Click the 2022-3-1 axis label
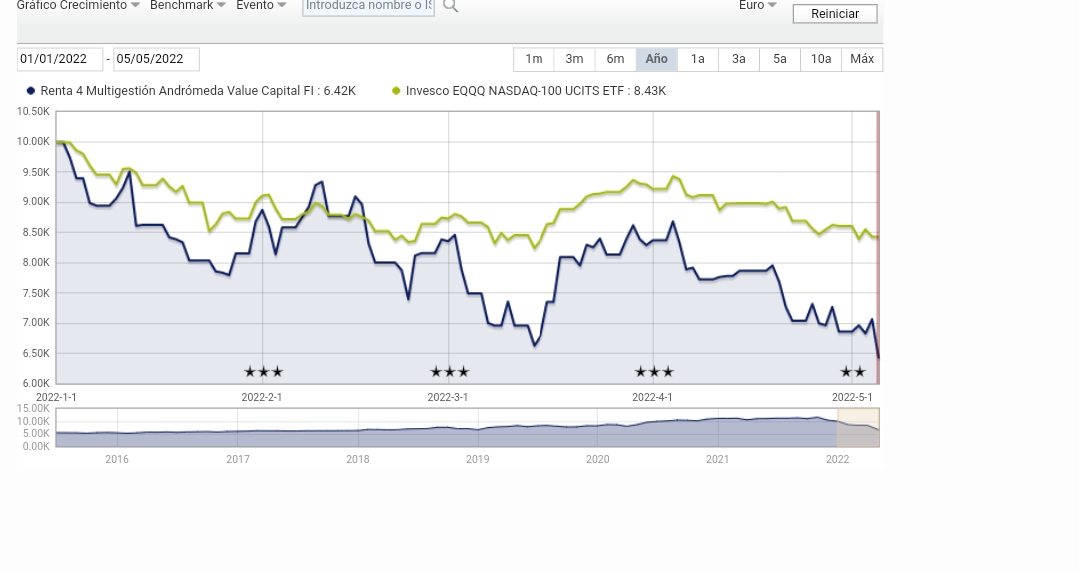This screenshot has width=1079, height=571. 447,398
